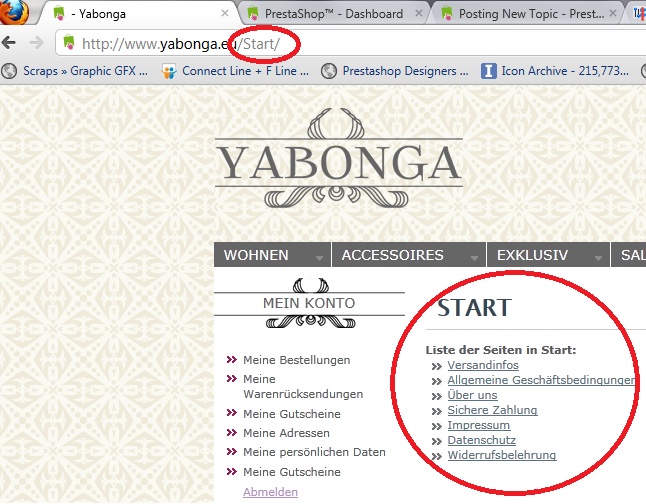Screen dimensions: 646x504
Task: Click the arrow bullet beside Datenschutz
Action: (436, 441)
